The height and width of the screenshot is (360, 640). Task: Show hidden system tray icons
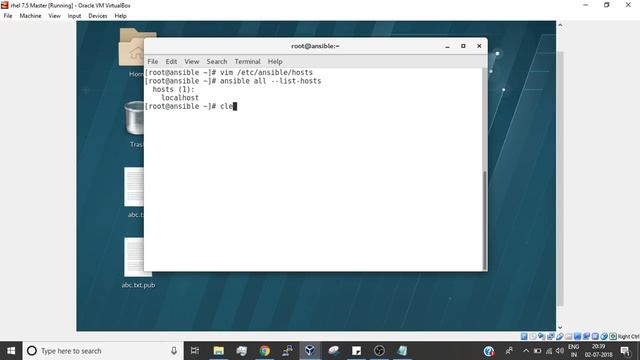click(526, 351)
